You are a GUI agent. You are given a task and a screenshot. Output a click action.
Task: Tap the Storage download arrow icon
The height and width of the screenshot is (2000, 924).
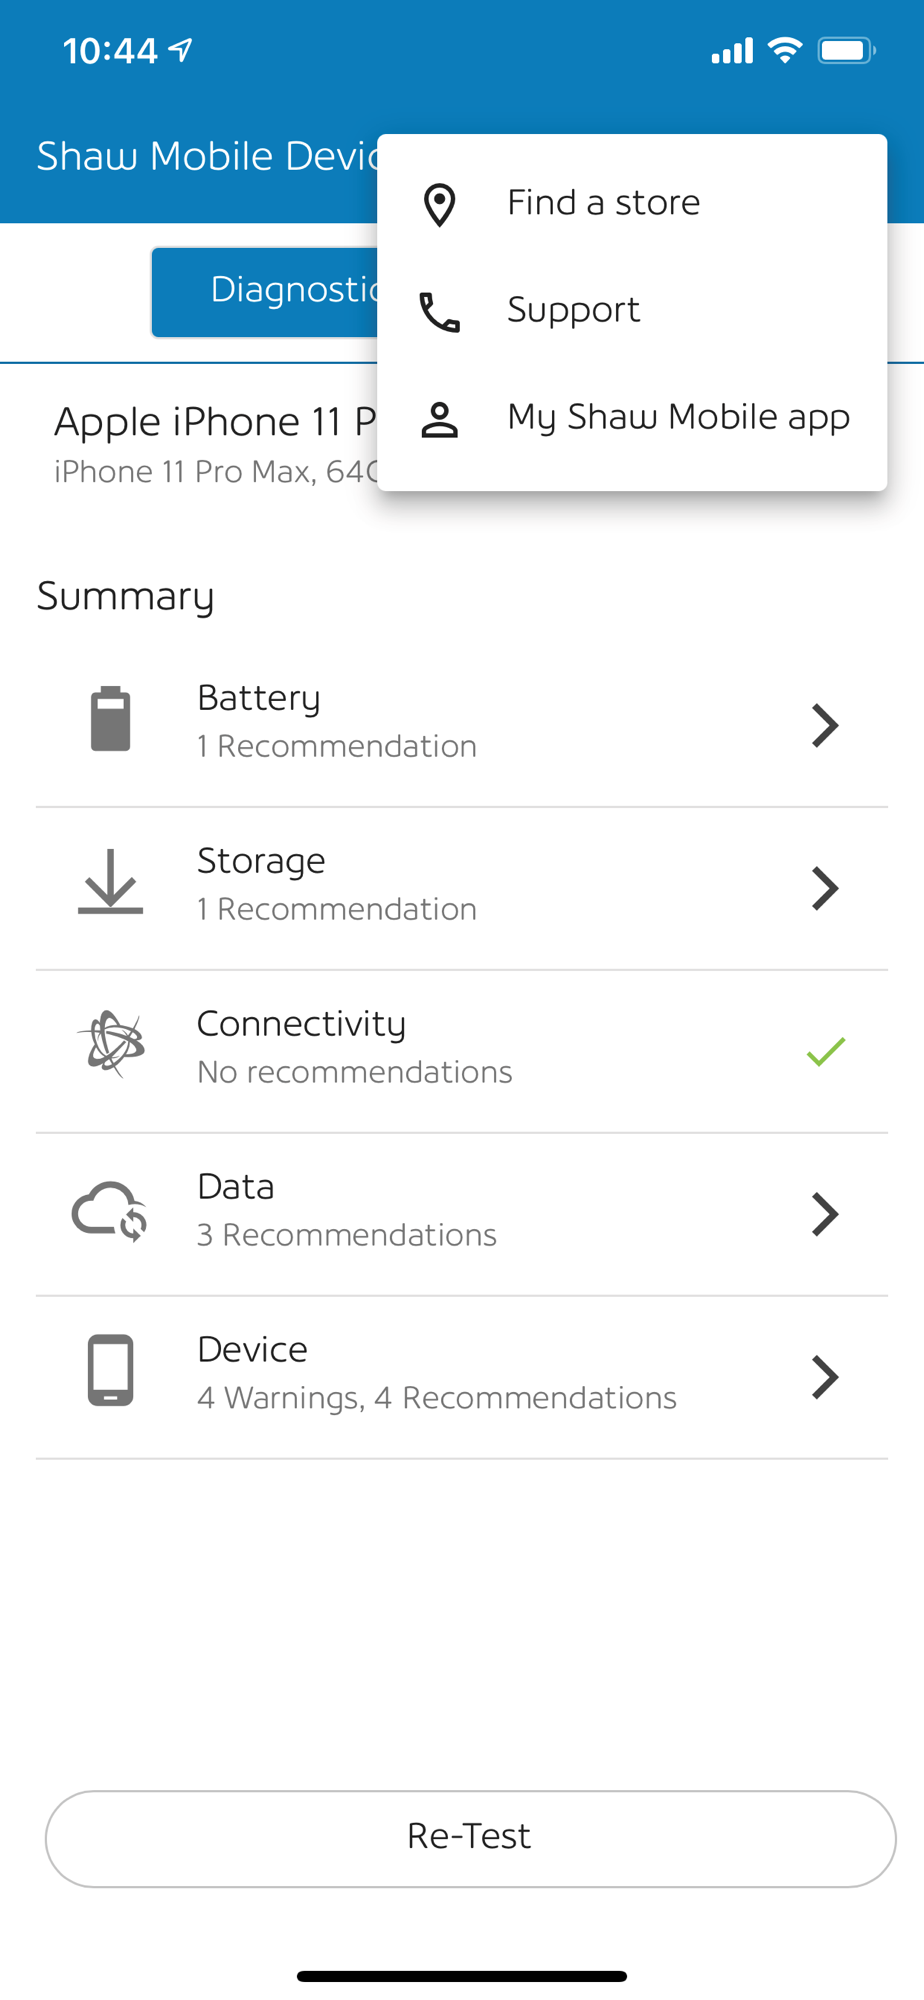click(111, 881)
